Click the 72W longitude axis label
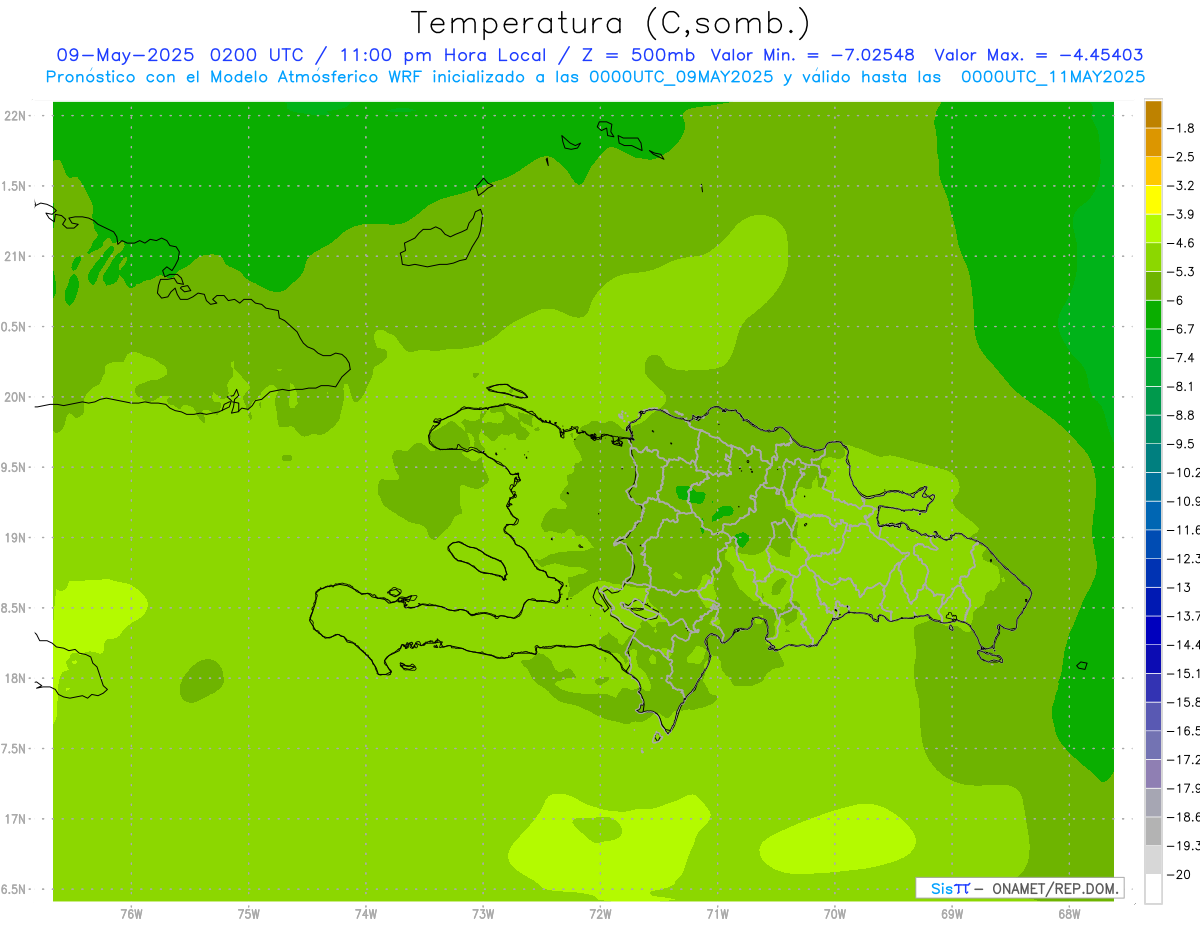 point(600,914)
